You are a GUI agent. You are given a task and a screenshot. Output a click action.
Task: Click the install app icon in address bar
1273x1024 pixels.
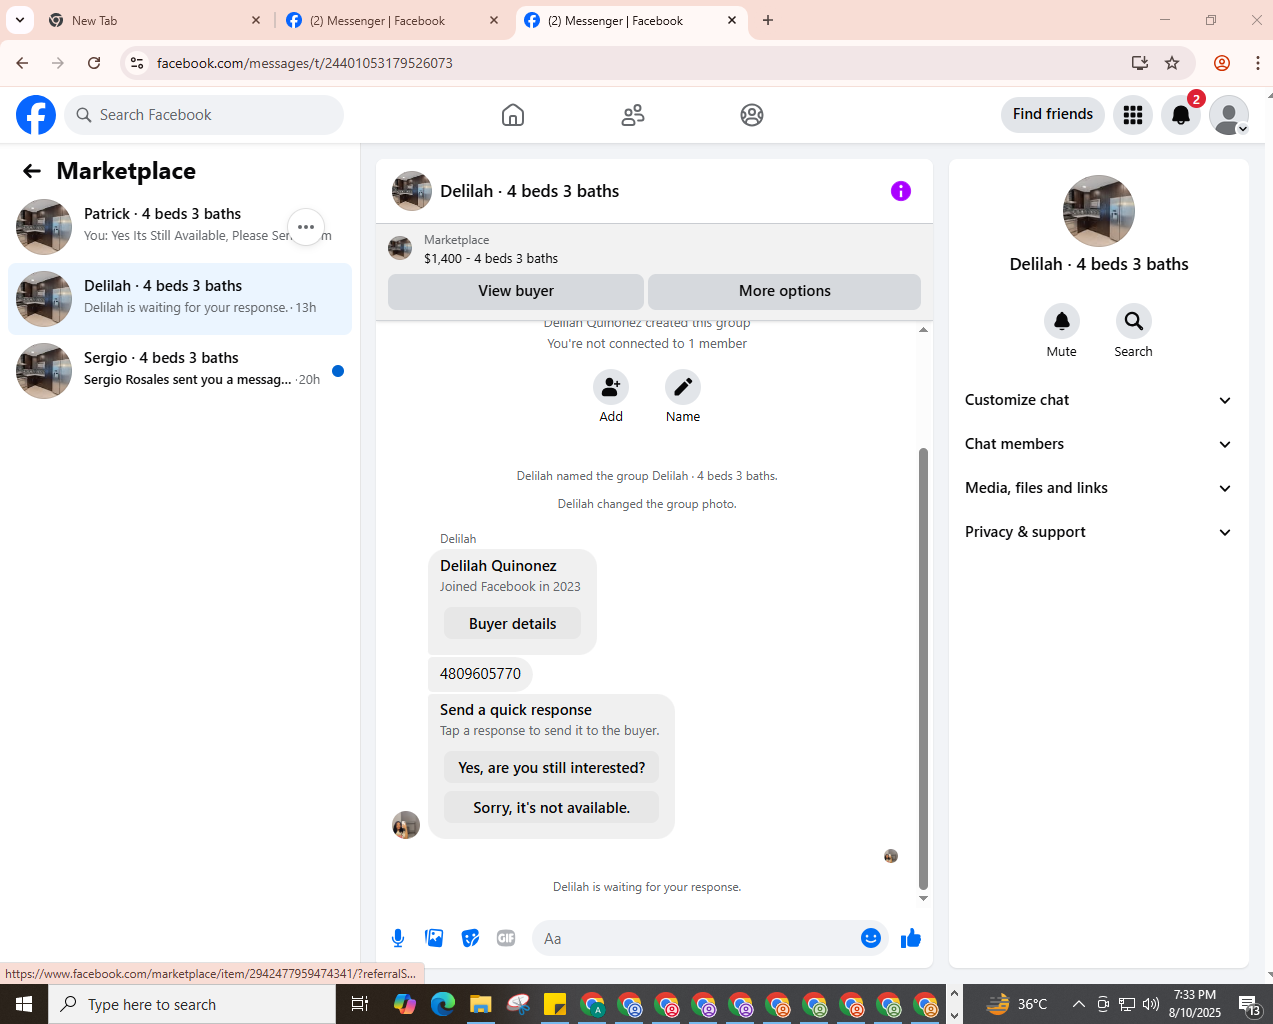tap(1139, 63)
